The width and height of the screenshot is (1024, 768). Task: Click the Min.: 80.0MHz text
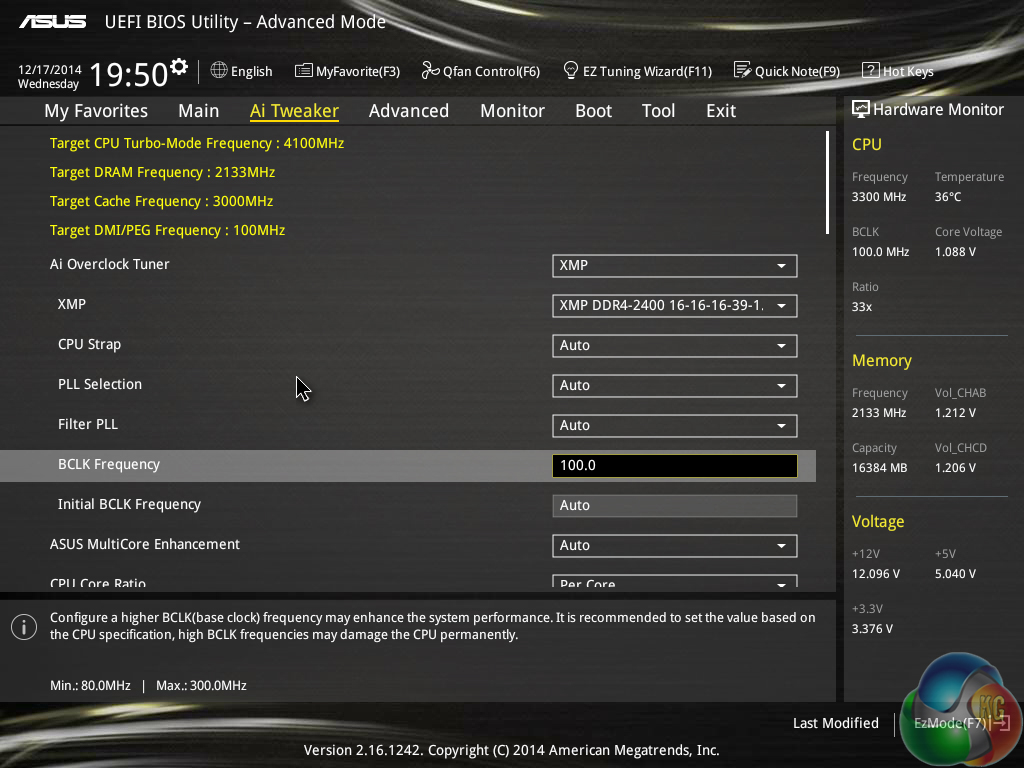coord(90,686)
